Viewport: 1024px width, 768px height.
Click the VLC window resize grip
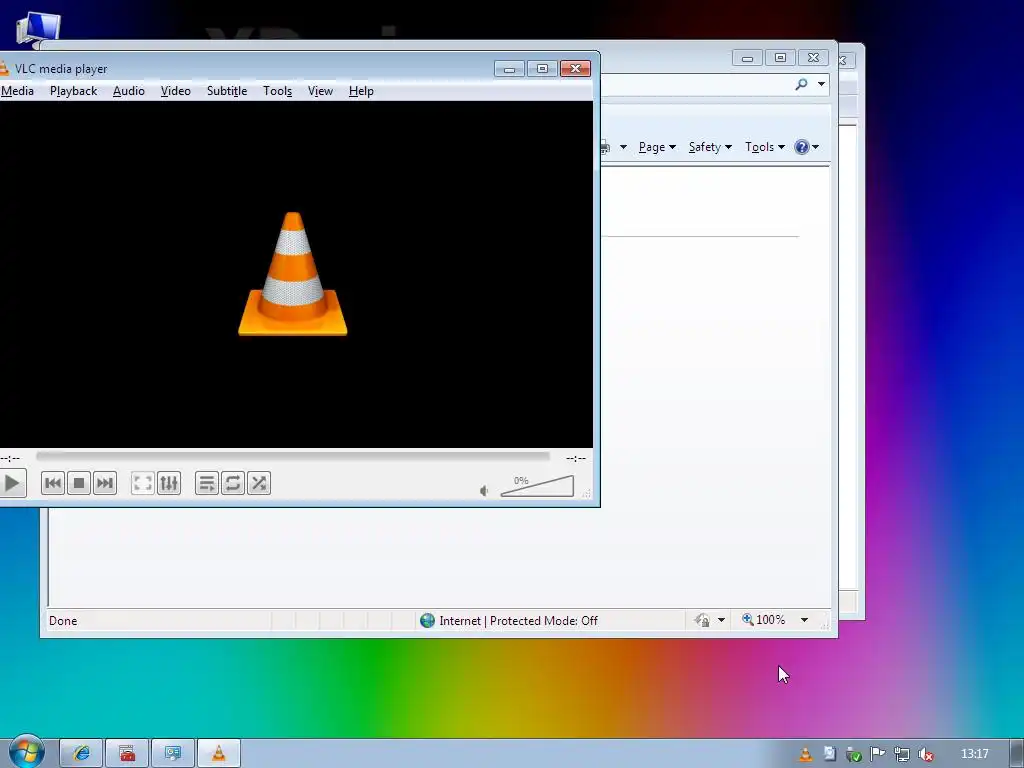586,494
